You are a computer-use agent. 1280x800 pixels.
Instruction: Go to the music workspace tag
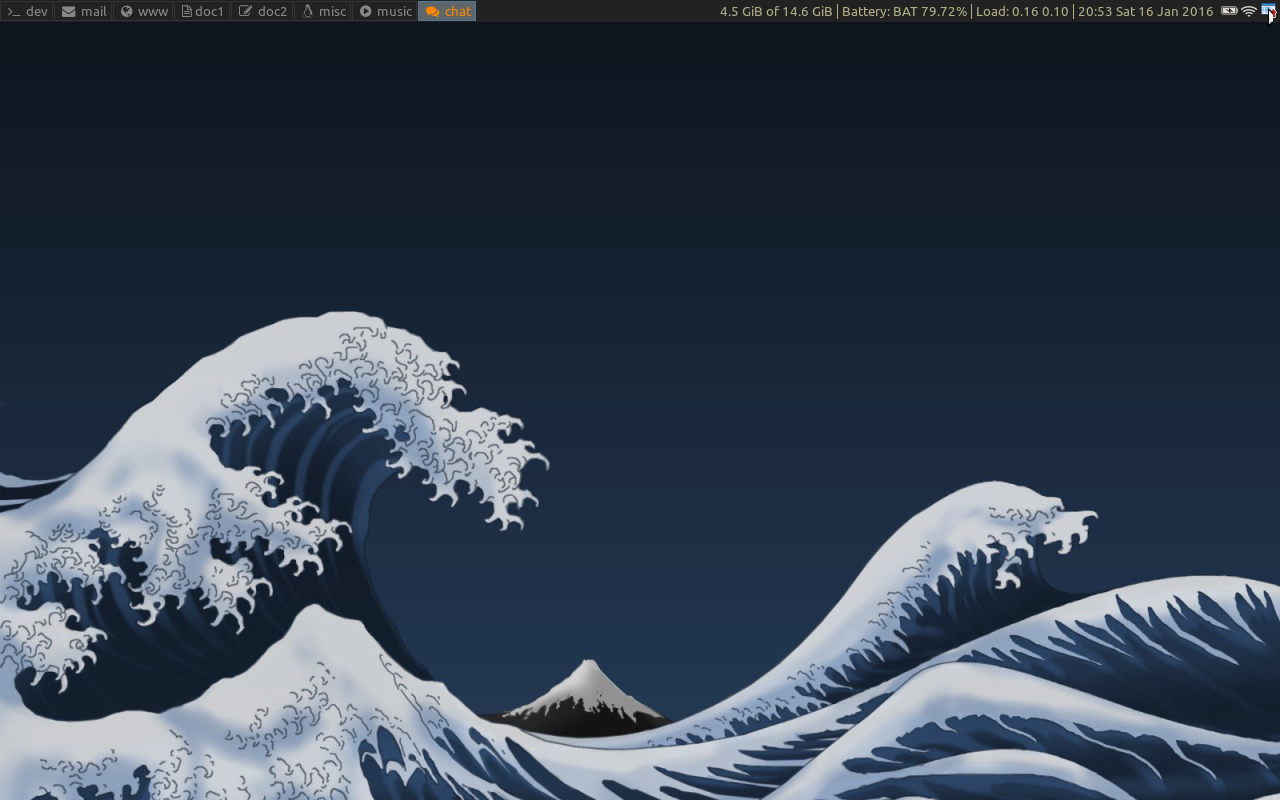(386, 11)
